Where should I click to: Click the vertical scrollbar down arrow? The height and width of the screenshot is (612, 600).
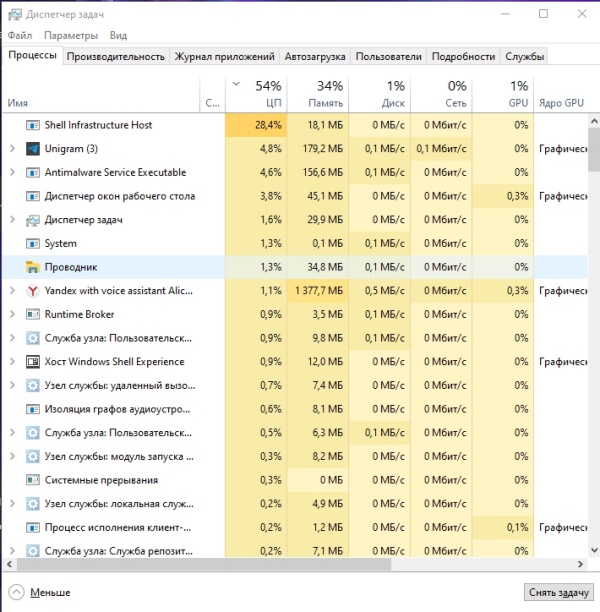pos(594,550)
